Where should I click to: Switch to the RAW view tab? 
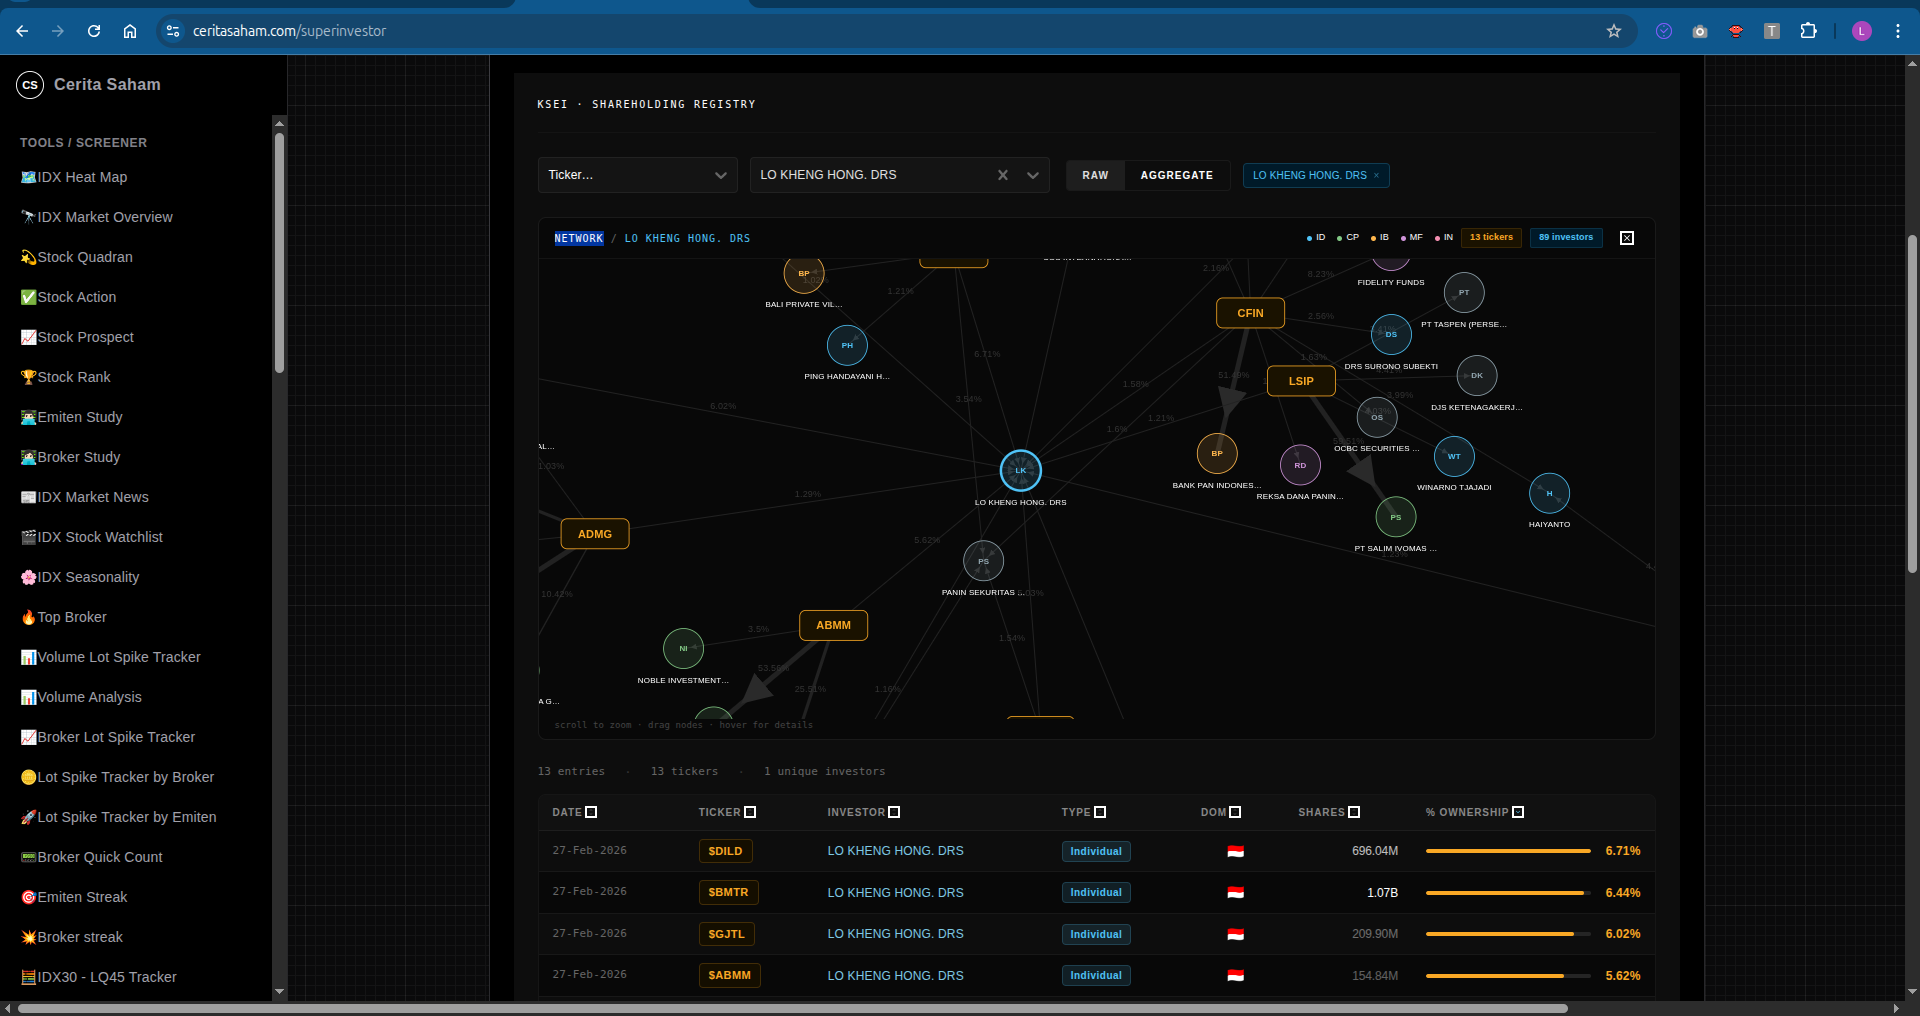(1095, 175)
